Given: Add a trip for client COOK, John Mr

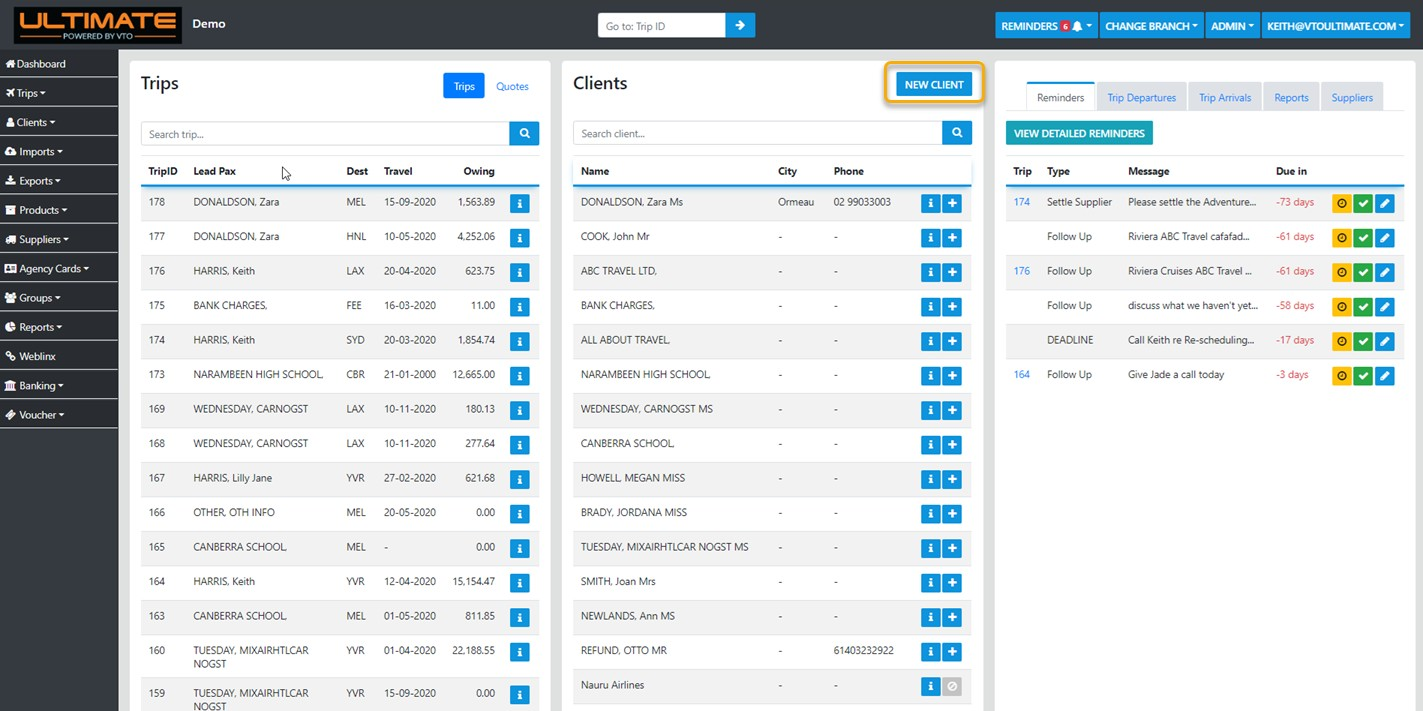Looking at the screenshot, I should [952, 238].
